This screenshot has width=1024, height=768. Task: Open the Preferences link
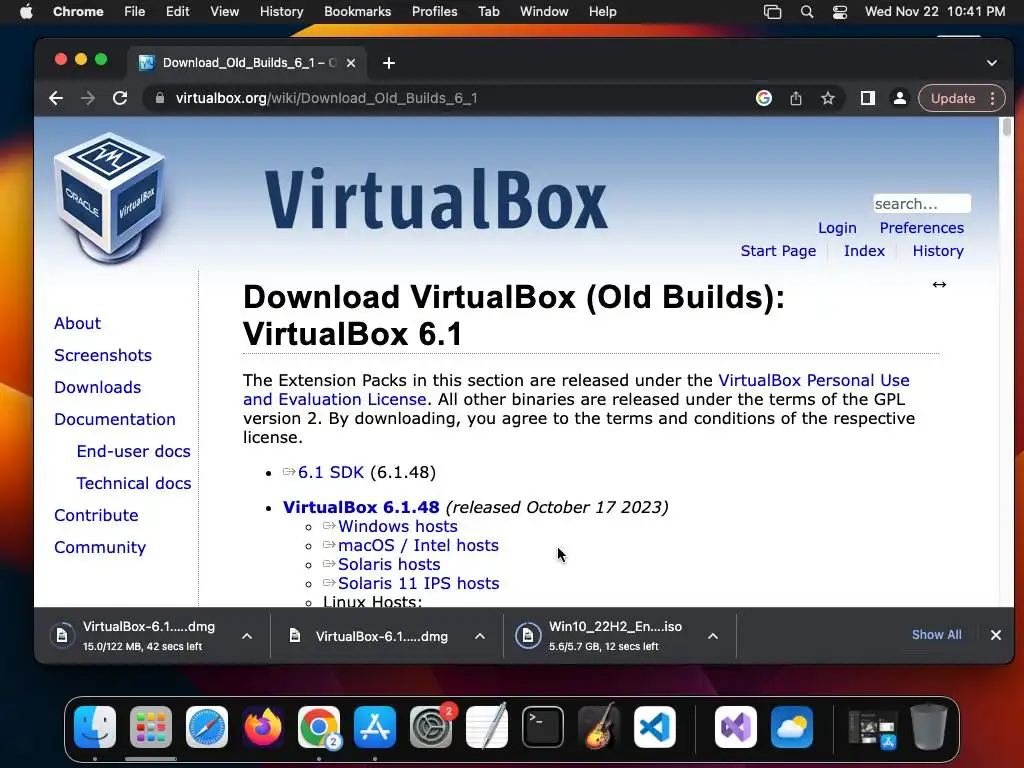(921, 228)
